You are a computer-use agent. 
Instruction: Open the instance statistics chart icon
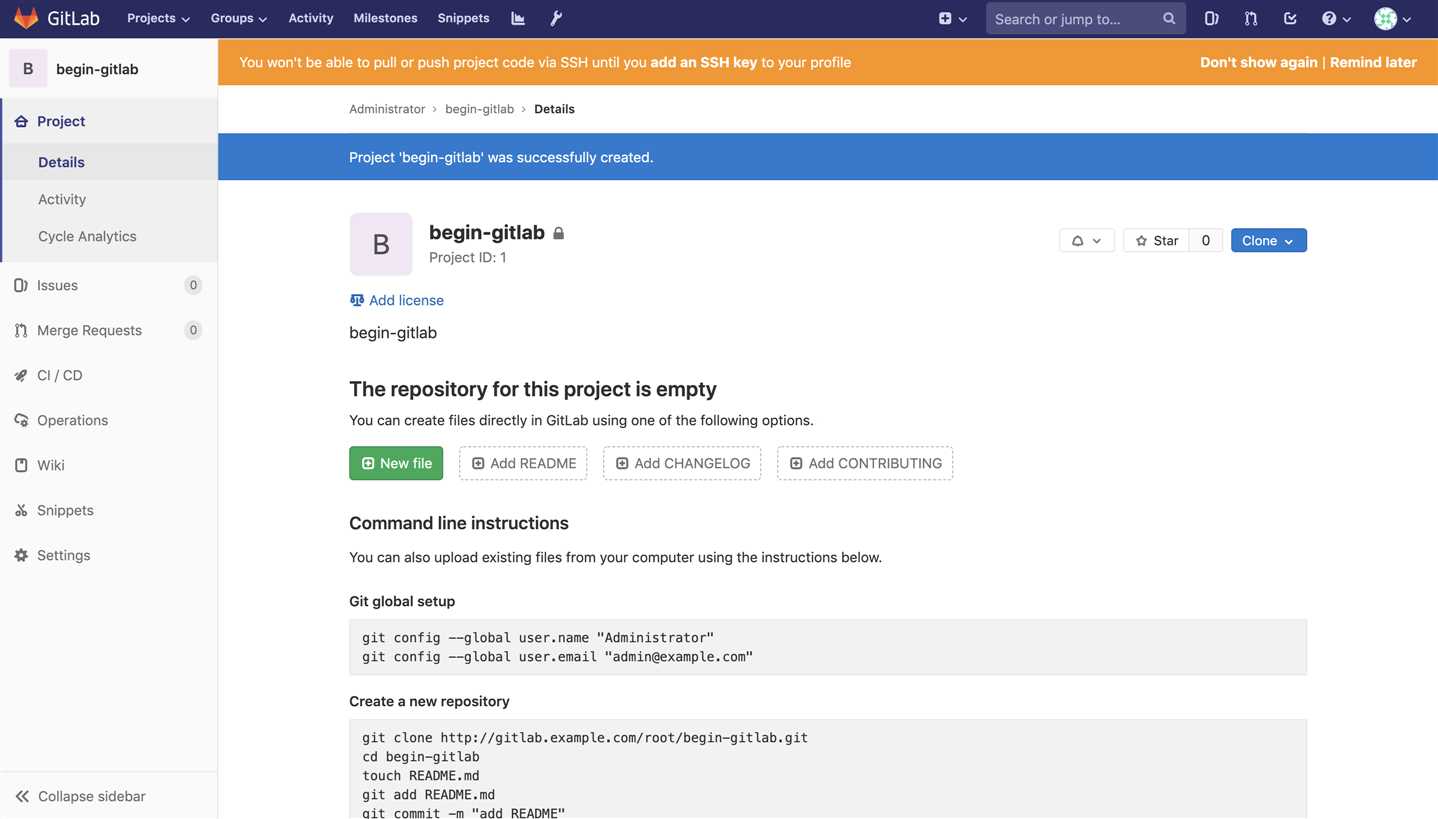click(518, 18)
